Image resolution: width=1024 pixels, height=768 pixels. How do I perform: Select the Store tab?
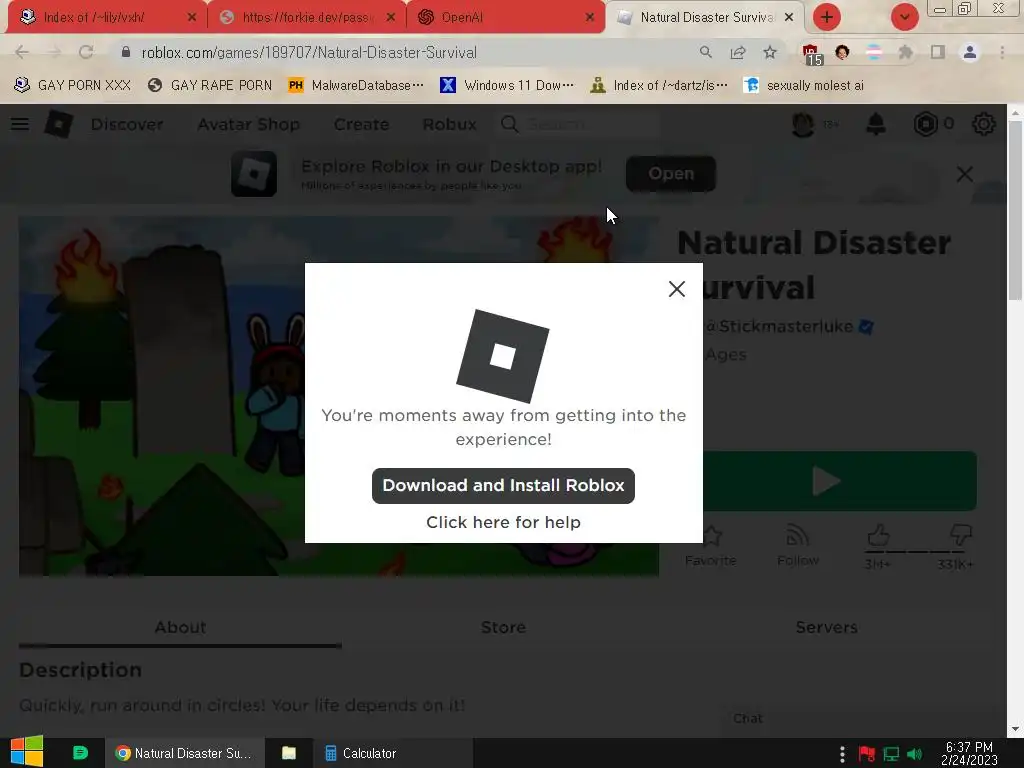tap(503, 627)
